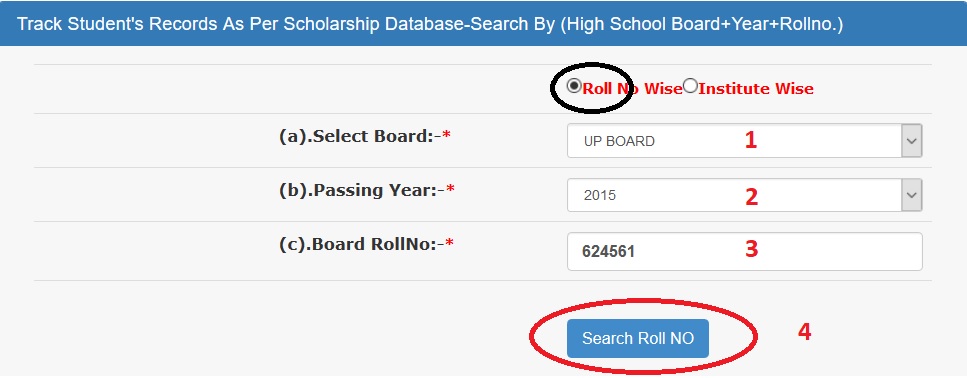
Task: Open the Passing Year dropdown showing 2015
Action: click(744, 195)
